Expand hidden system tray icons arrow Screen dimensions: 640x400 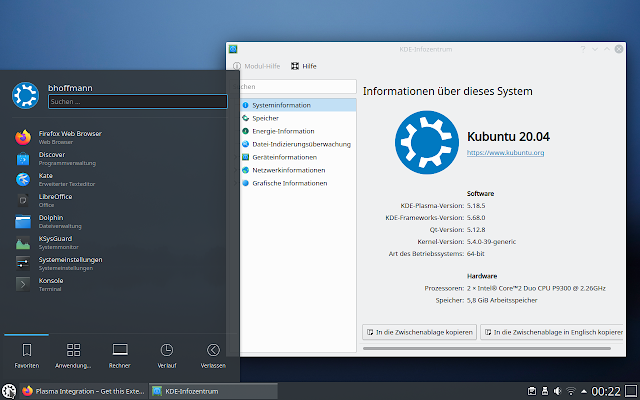pyautogui.click(x=584, y=391)
